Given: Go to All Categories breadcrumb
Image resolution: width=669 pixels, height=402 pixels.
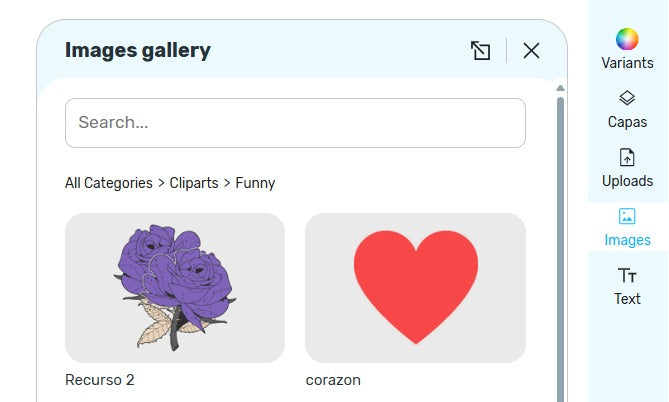Looking at the screenshot, I should point(109,183).
